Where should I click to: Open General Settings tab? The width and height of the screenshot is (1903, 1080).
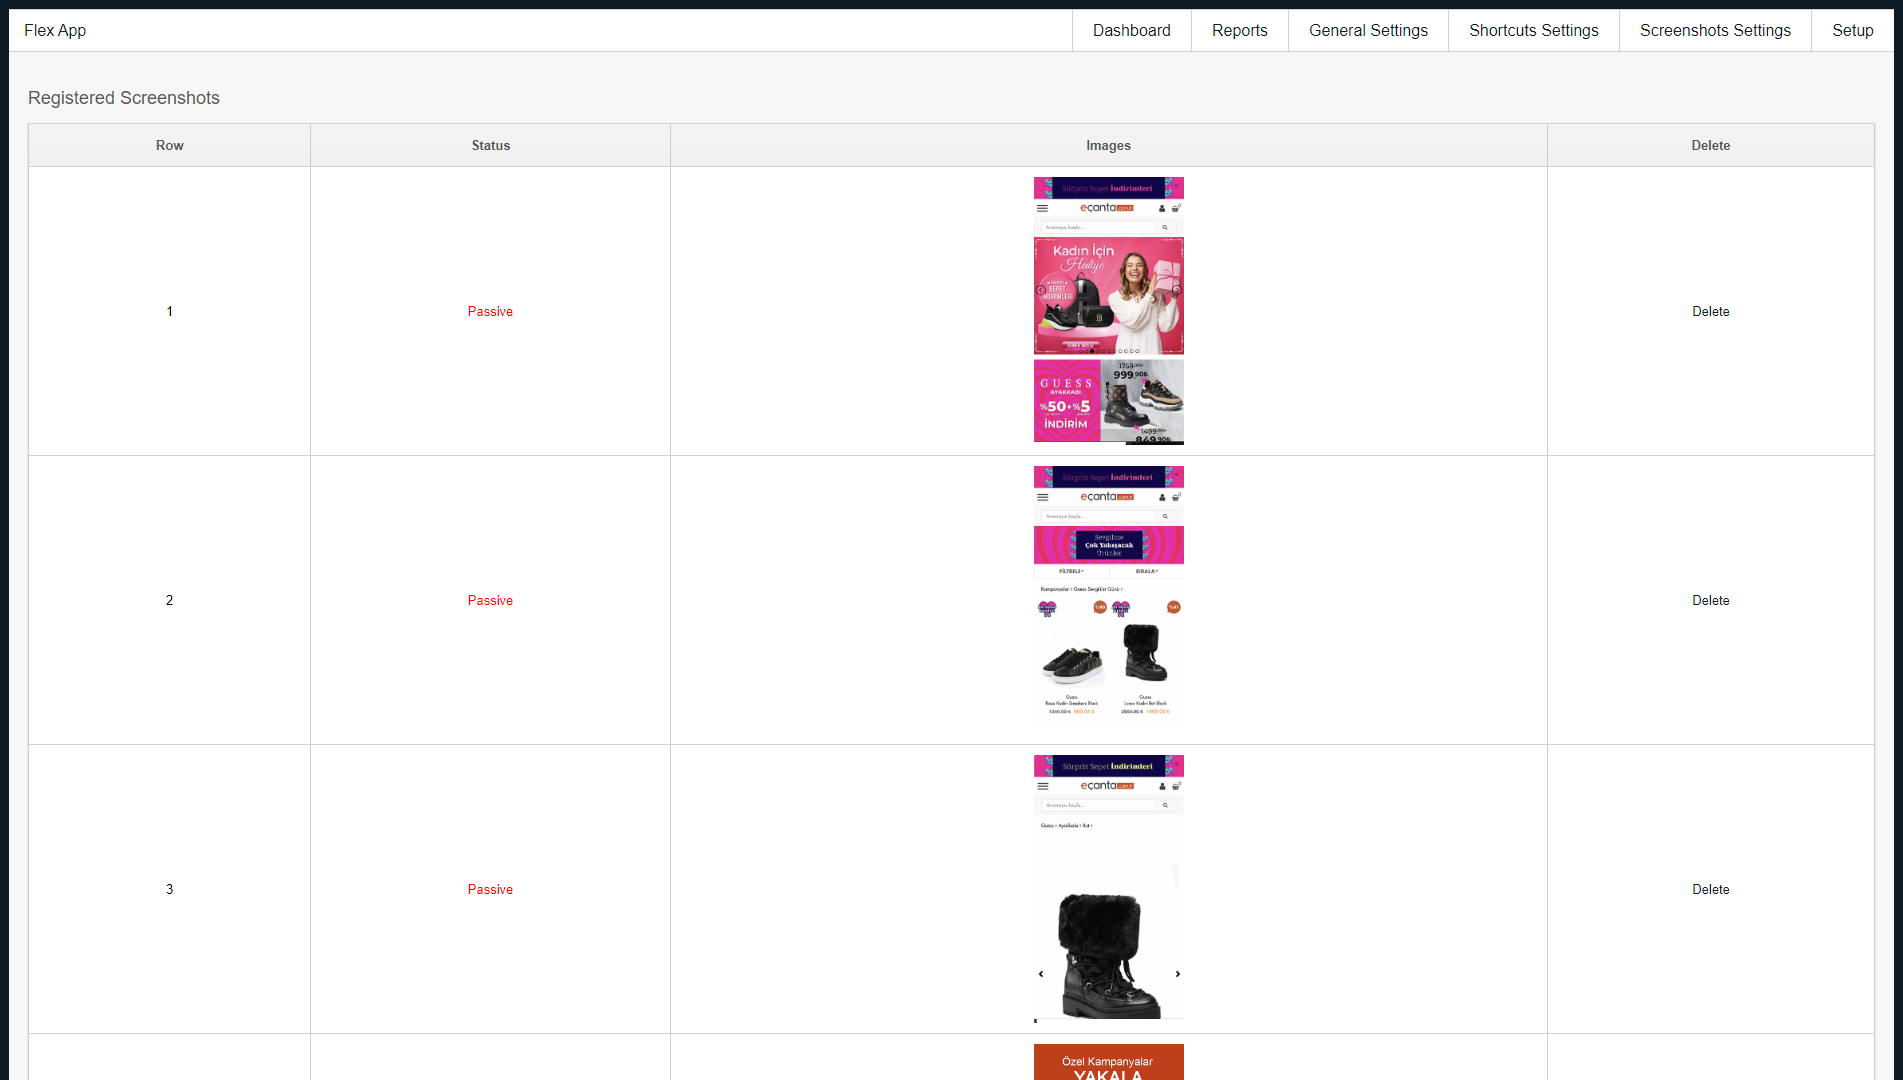(x=1368, y=30)
